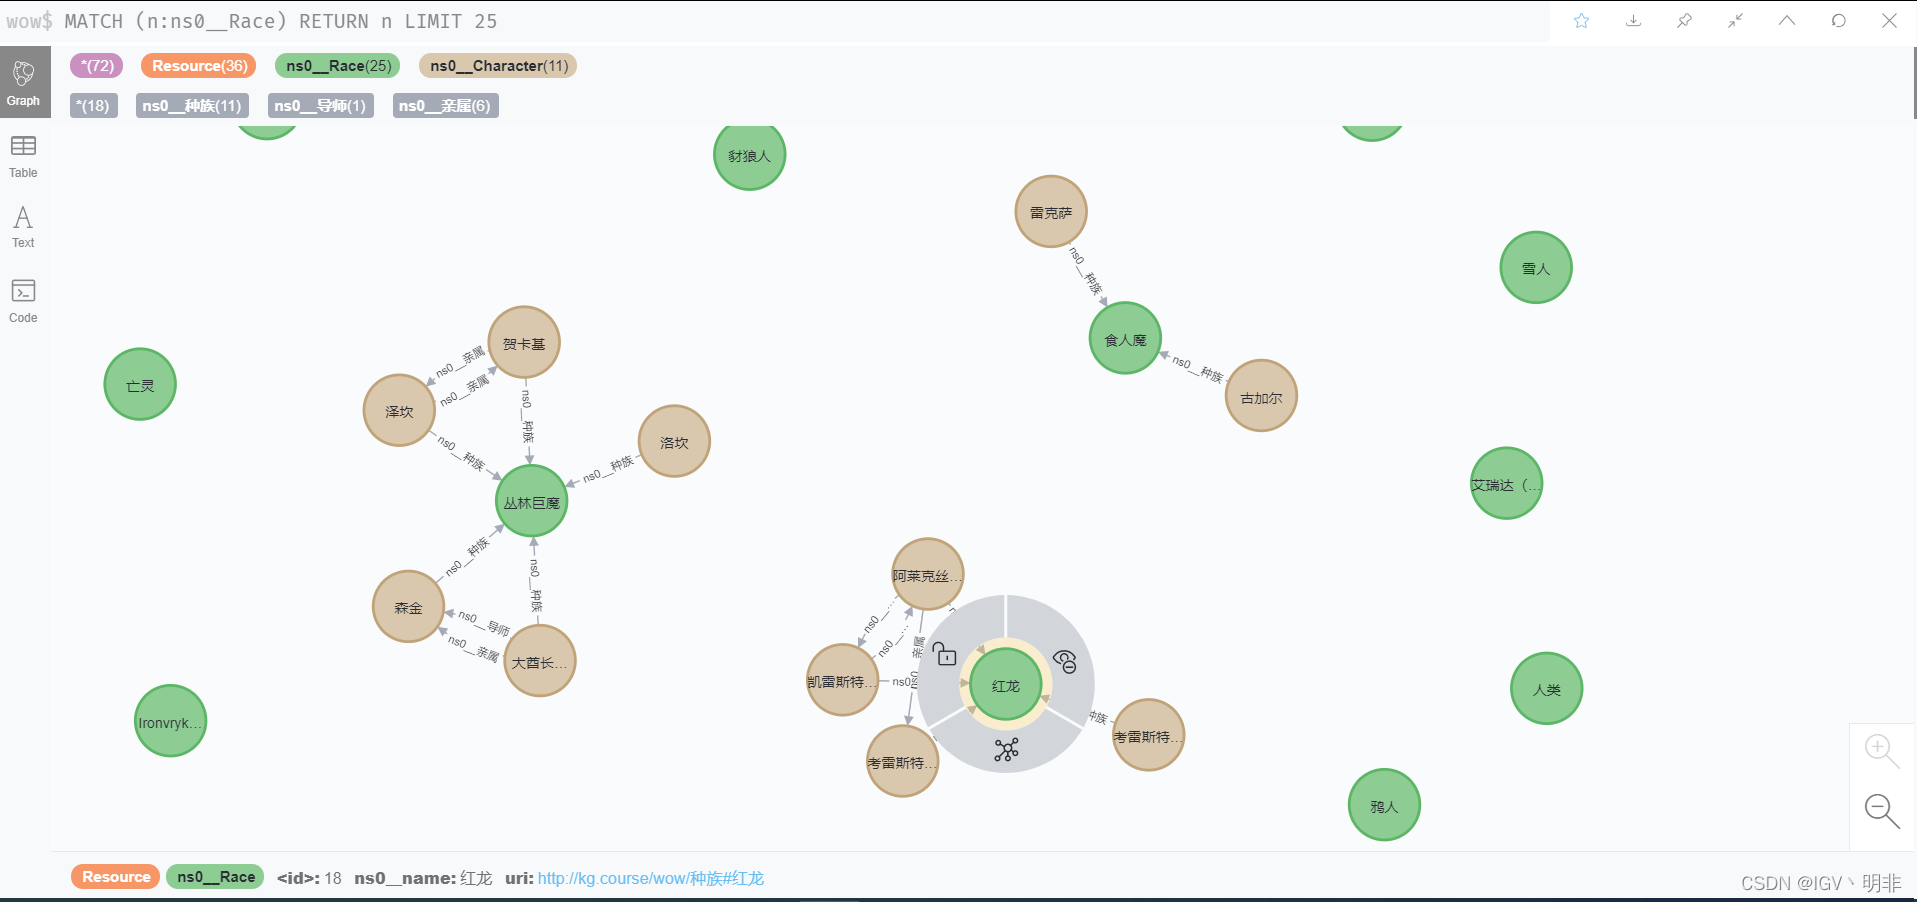This screenshot has width=1917, height=902.
Task: Select the 丛林巨魔 node
Action: tap(532, 502)
